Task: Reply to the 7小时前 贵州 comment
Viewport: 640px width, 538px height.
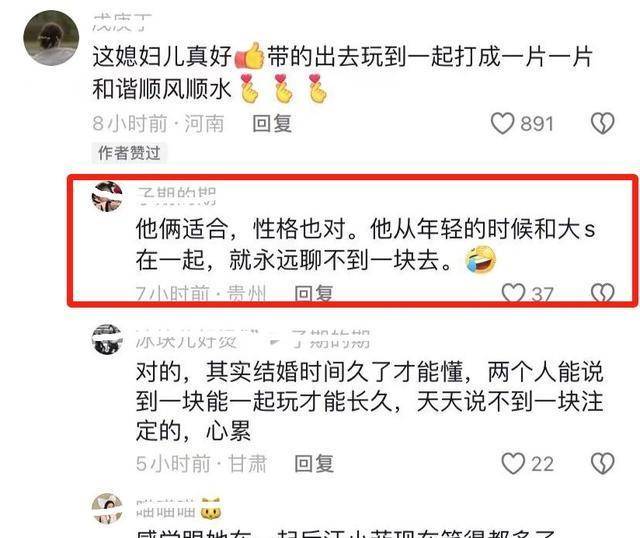Action: (313, 293)
